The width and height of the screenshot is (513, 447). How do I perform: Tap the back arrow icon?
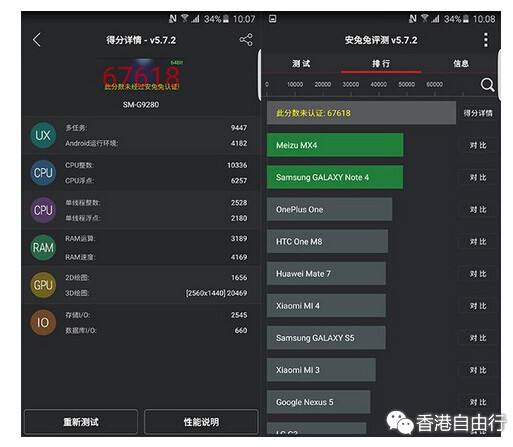point(37,40)
